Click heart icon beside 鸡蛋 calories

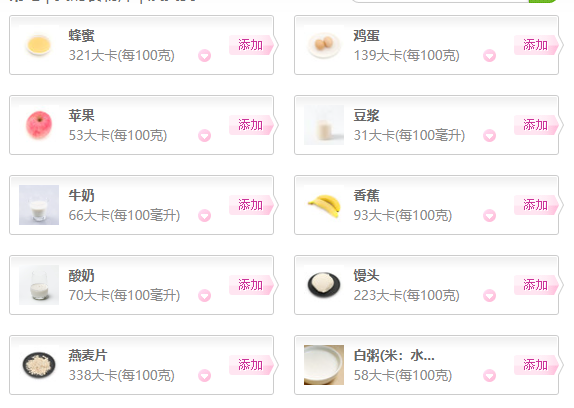pos(489,56)
